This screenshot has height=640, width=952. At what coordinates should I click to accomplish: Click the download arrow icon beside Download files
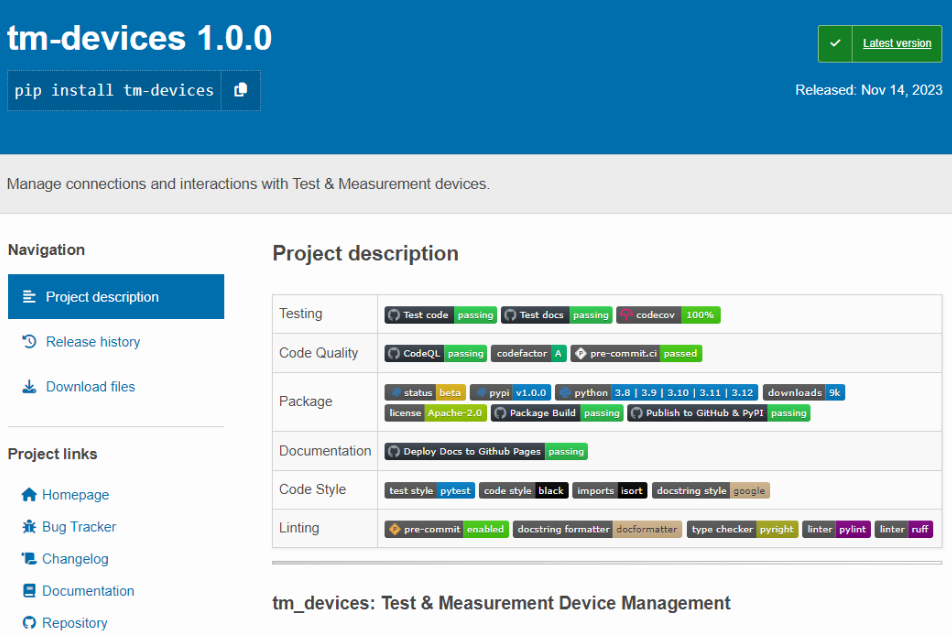tap(29, 387)
